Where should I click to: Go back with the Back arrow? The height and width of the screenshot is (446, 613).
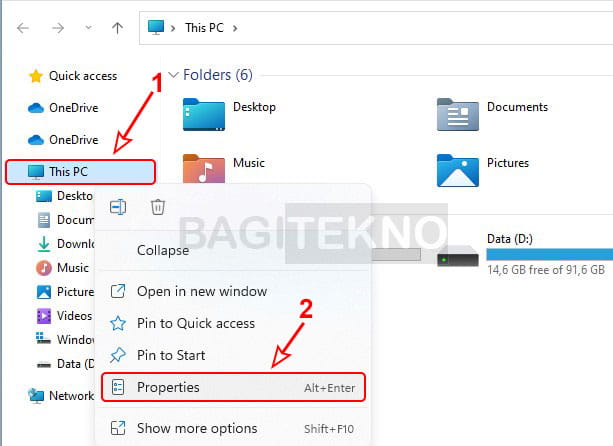click(x=23, y=28)
